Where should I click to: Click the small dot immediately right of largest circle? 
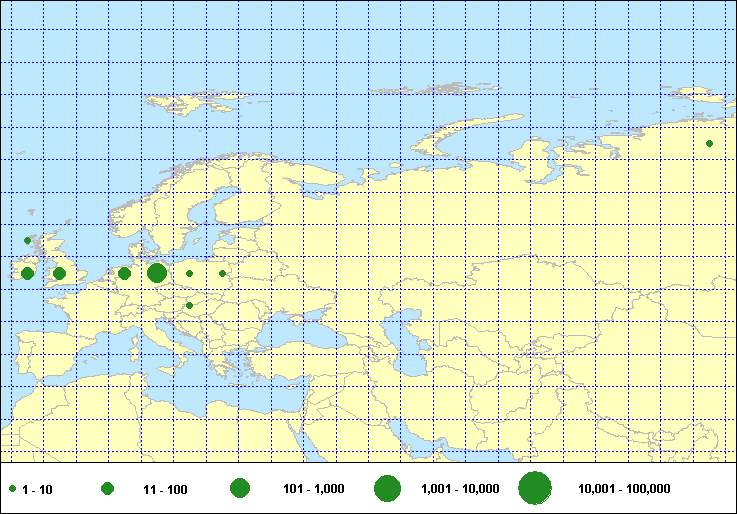coord(189,273)
